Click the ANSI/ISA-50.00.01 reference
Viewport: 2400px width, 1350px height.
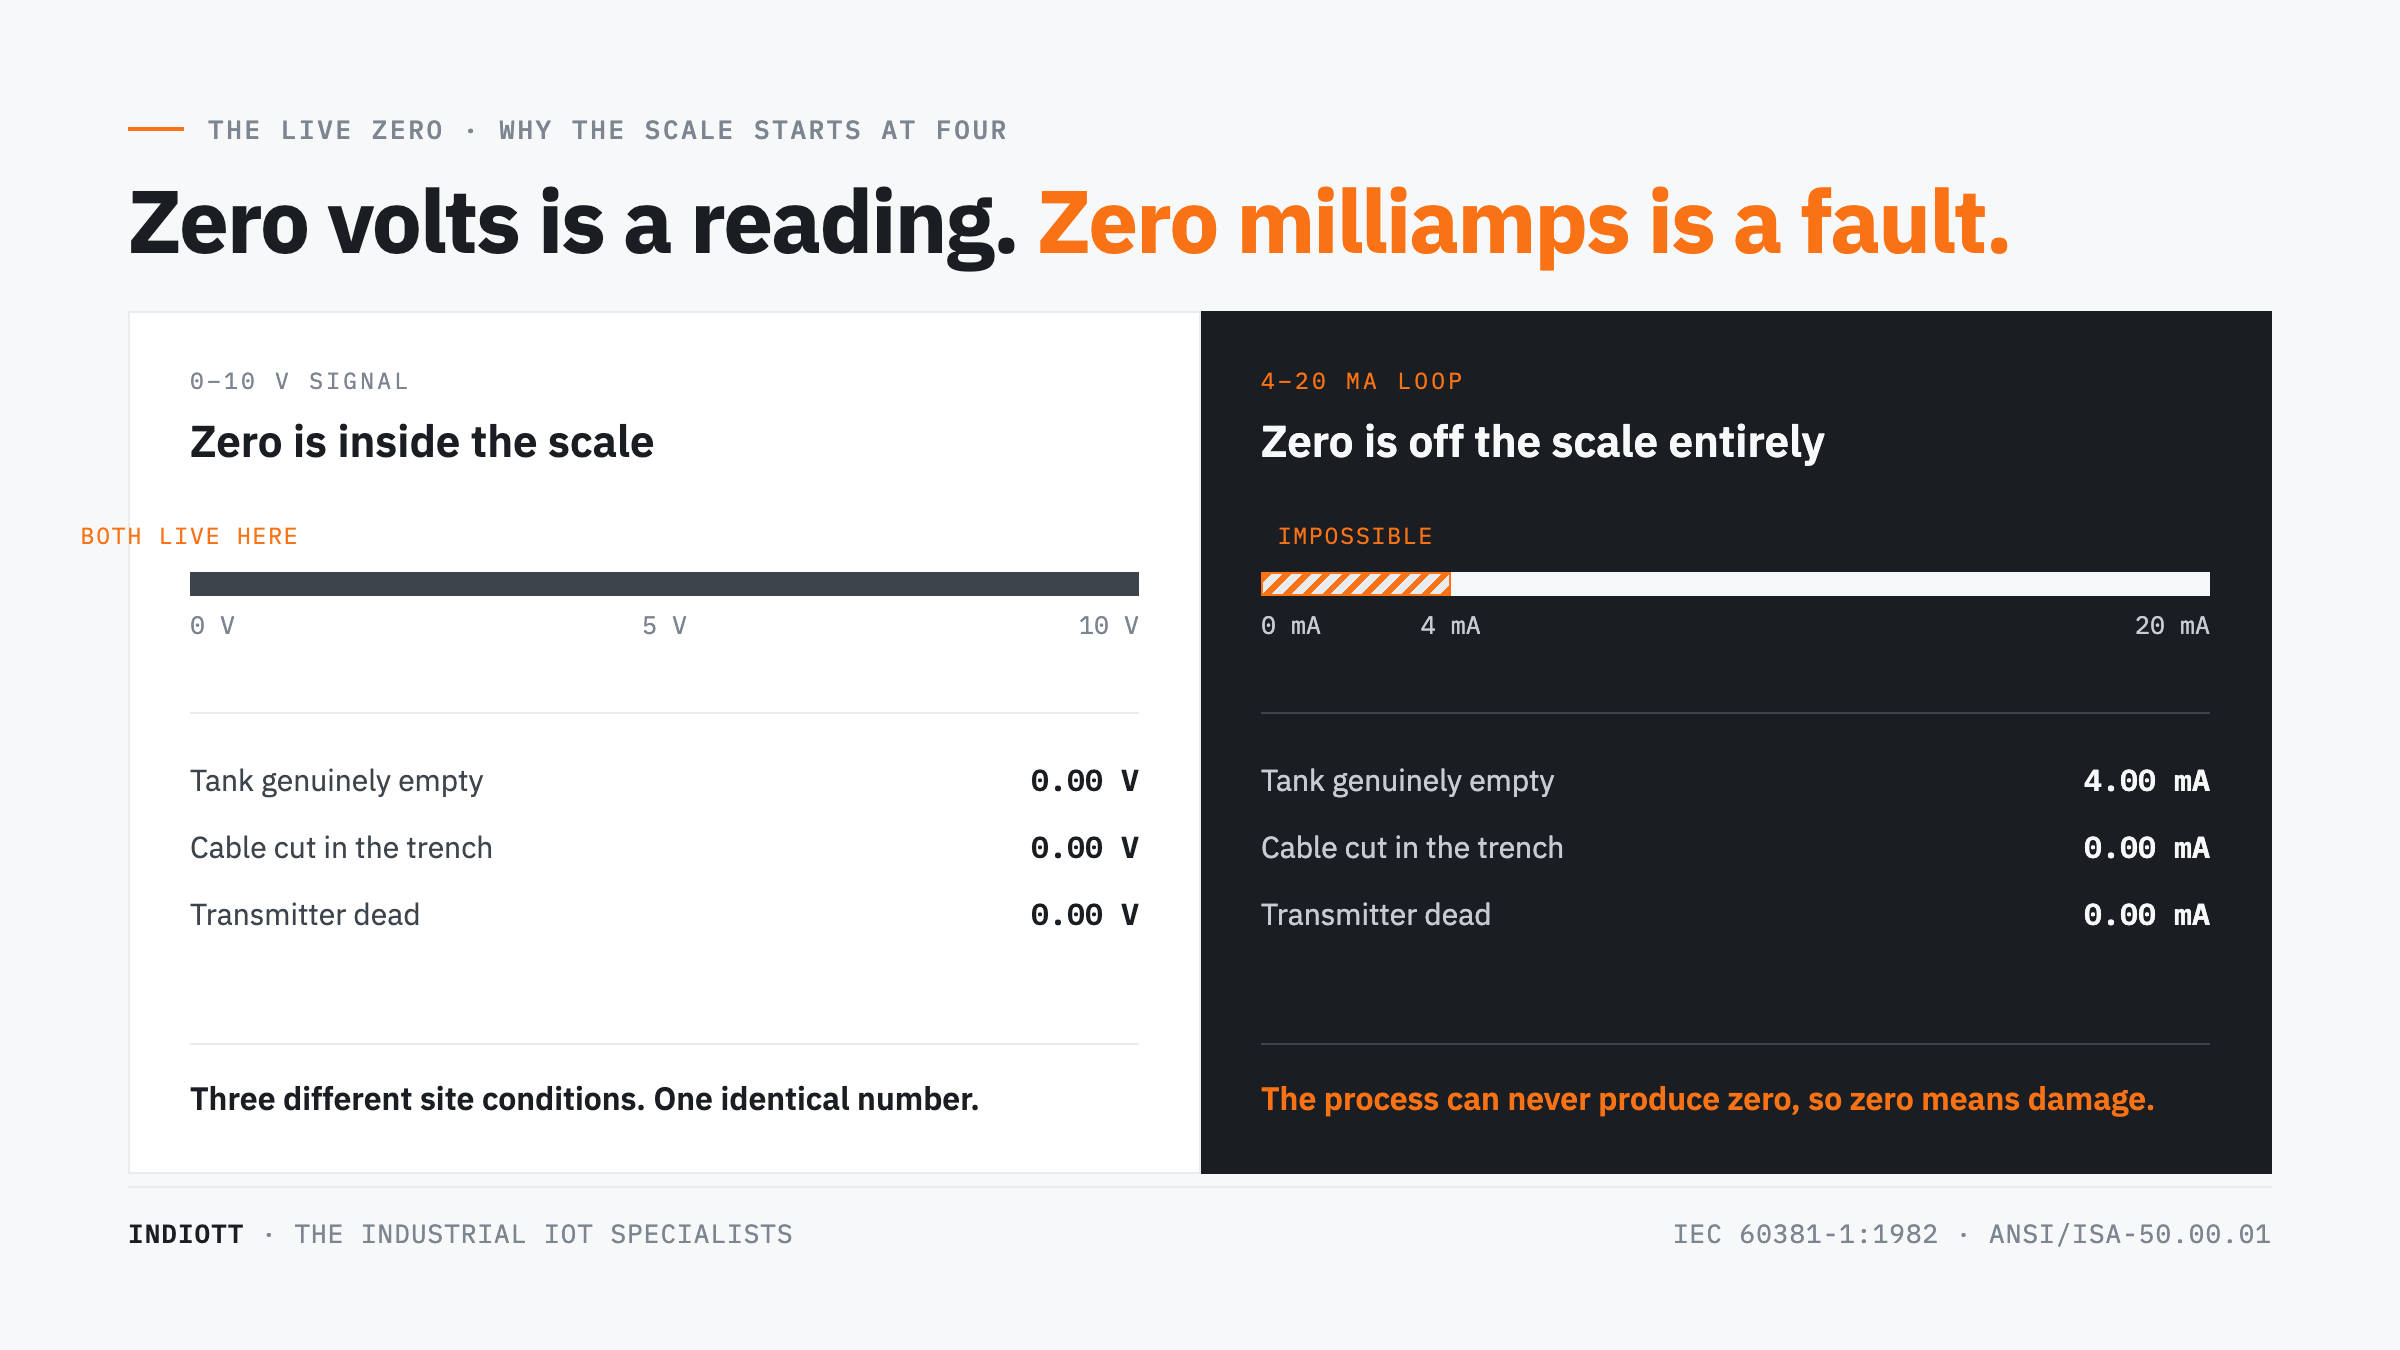pyautogui.click(x=2130, y=1235)
